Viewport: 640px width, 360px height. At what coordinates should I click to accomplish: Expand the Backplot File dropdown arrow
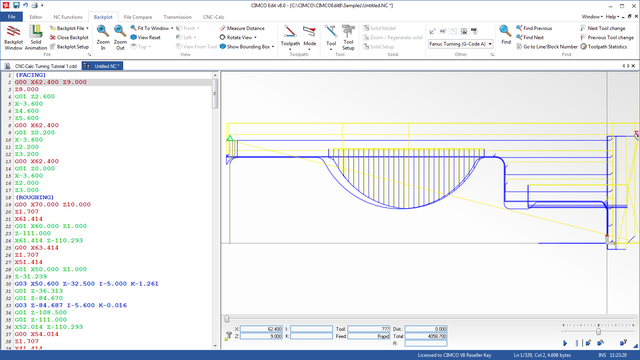tap(87, 28)
